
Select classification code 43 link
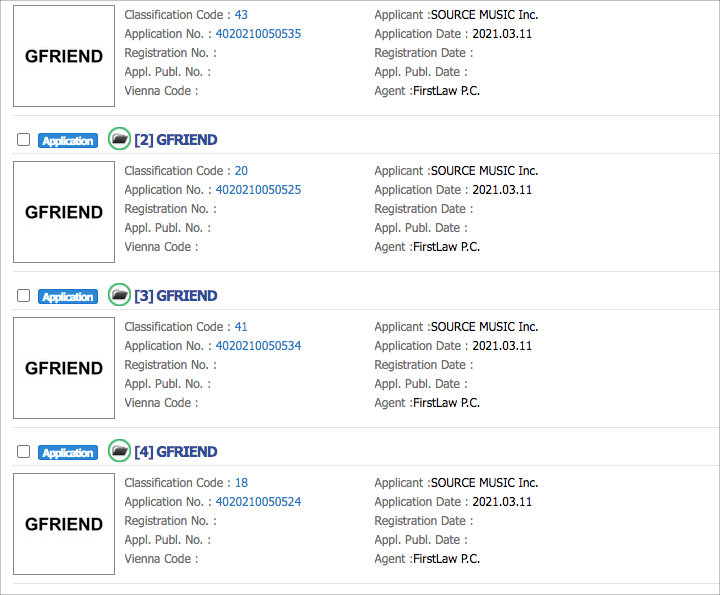tap(241, 15)
